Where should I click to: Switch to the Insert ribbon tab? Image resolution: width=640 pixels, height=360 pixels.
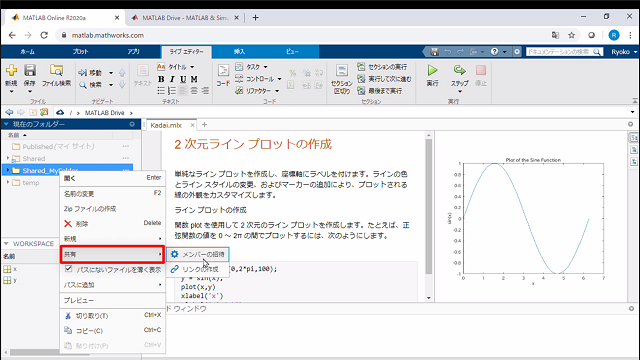point(239,52)
